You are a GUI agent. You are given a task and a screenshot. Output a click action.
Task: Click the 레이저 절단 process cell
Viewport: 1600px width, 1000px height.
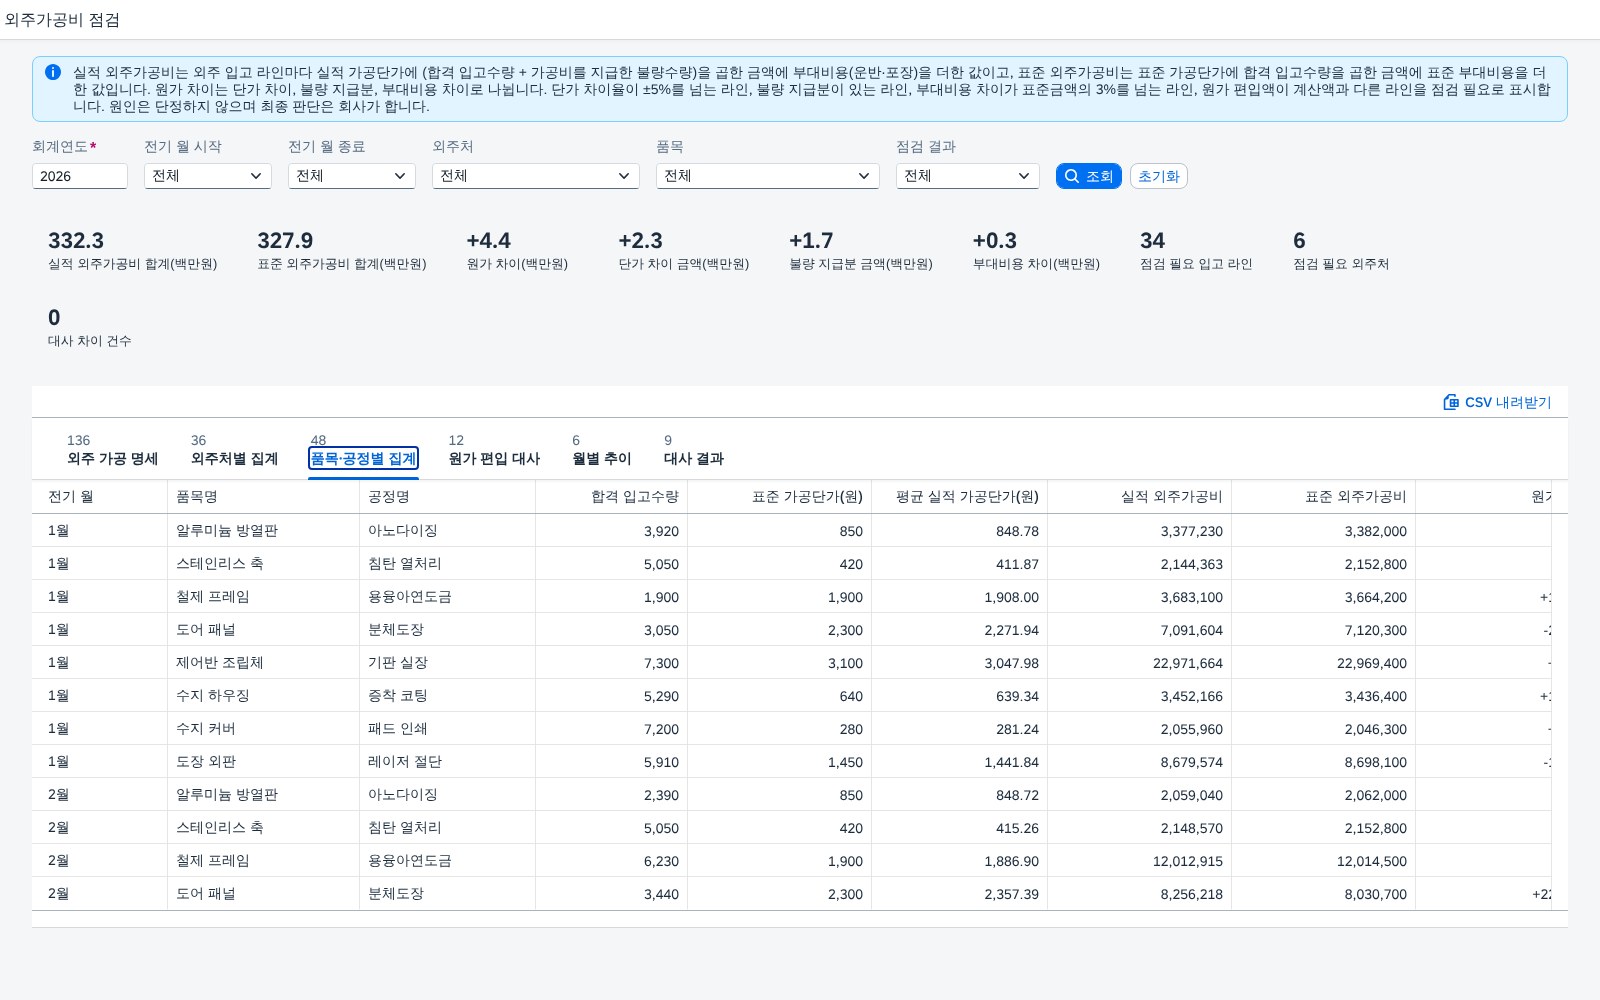coord(448,762)
